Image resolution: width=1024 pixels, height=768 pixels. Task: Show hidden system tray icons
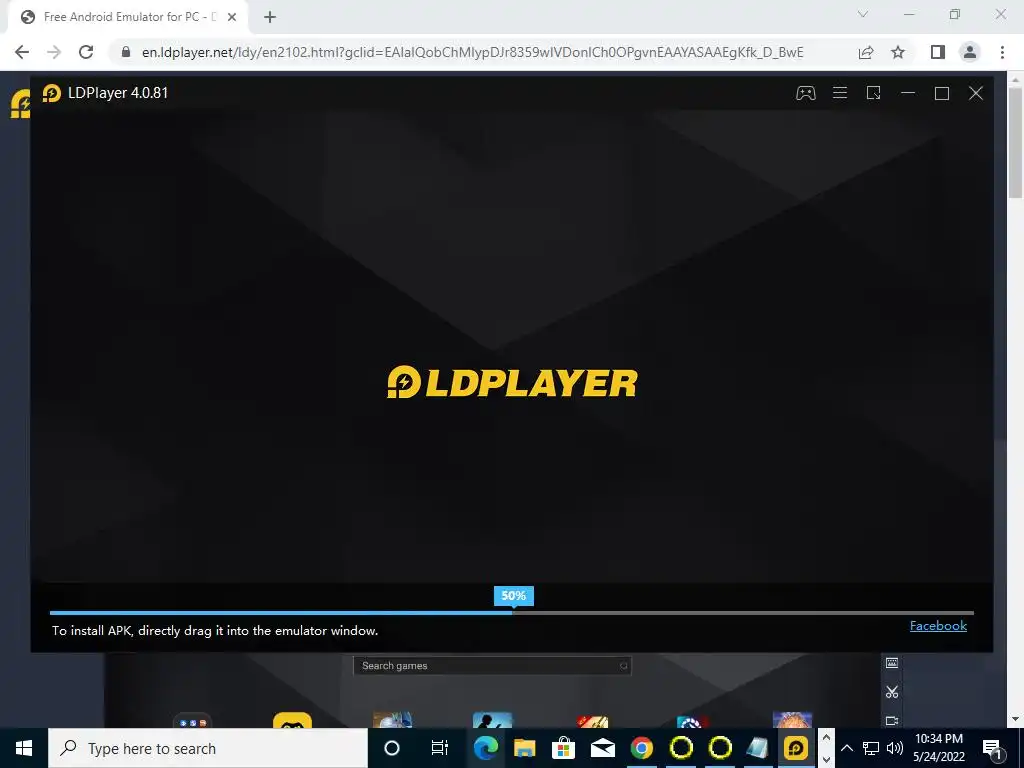pyautogui.click(x=847, y=748)
